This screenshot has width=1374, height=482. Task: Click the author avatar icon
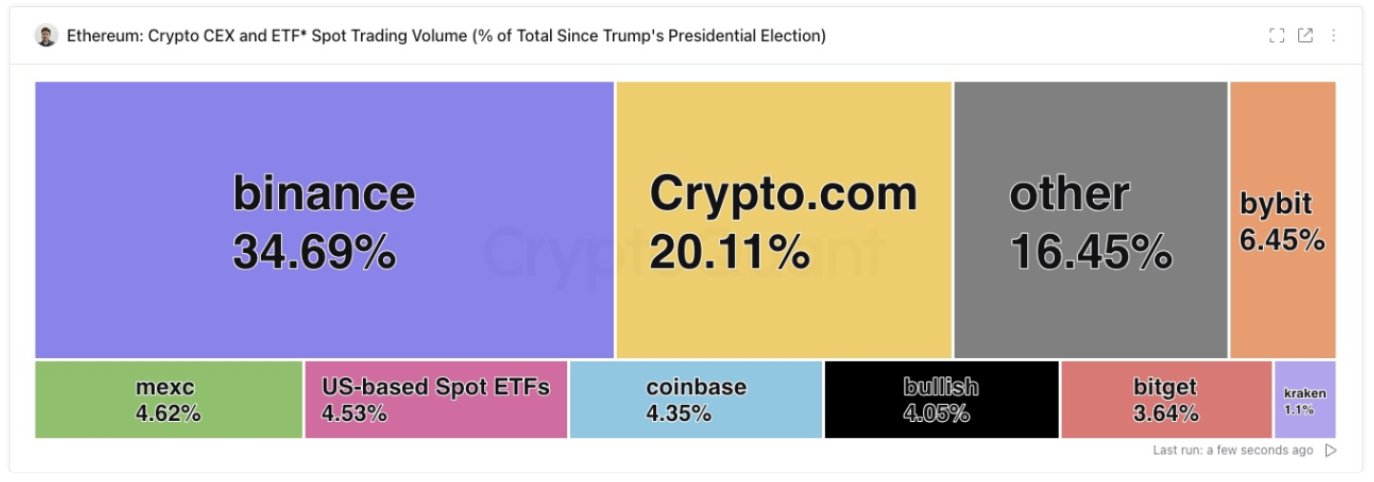pos(46,36)
